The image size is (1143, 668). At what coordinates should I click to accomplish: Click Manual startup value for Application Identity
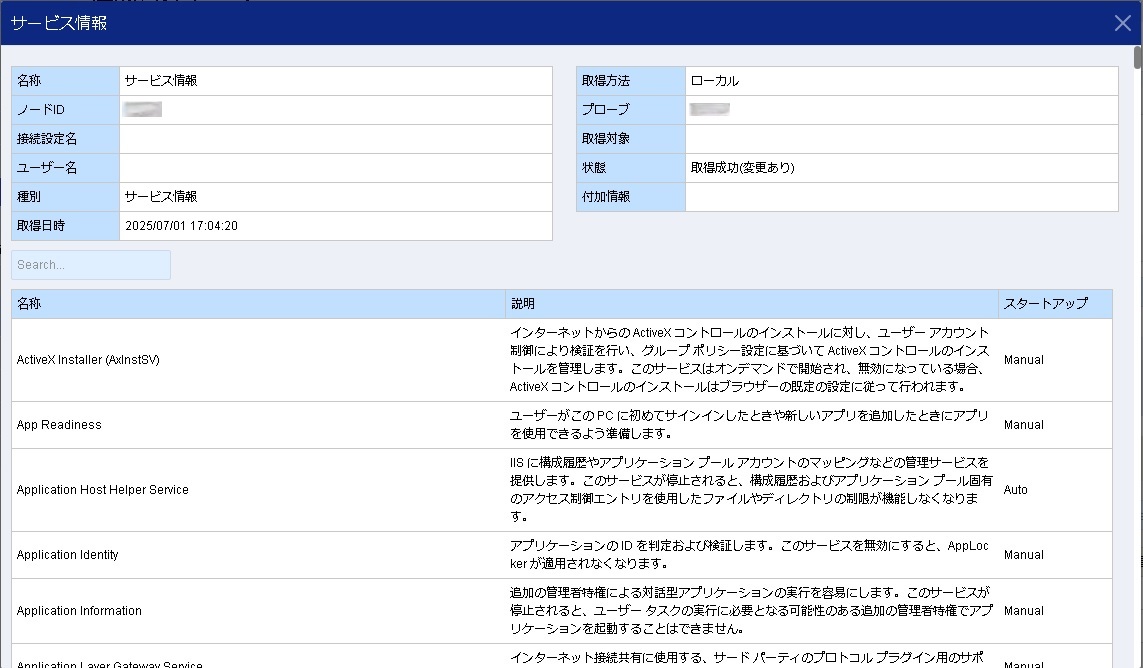pyautogui.click(x=1023, y=554)
